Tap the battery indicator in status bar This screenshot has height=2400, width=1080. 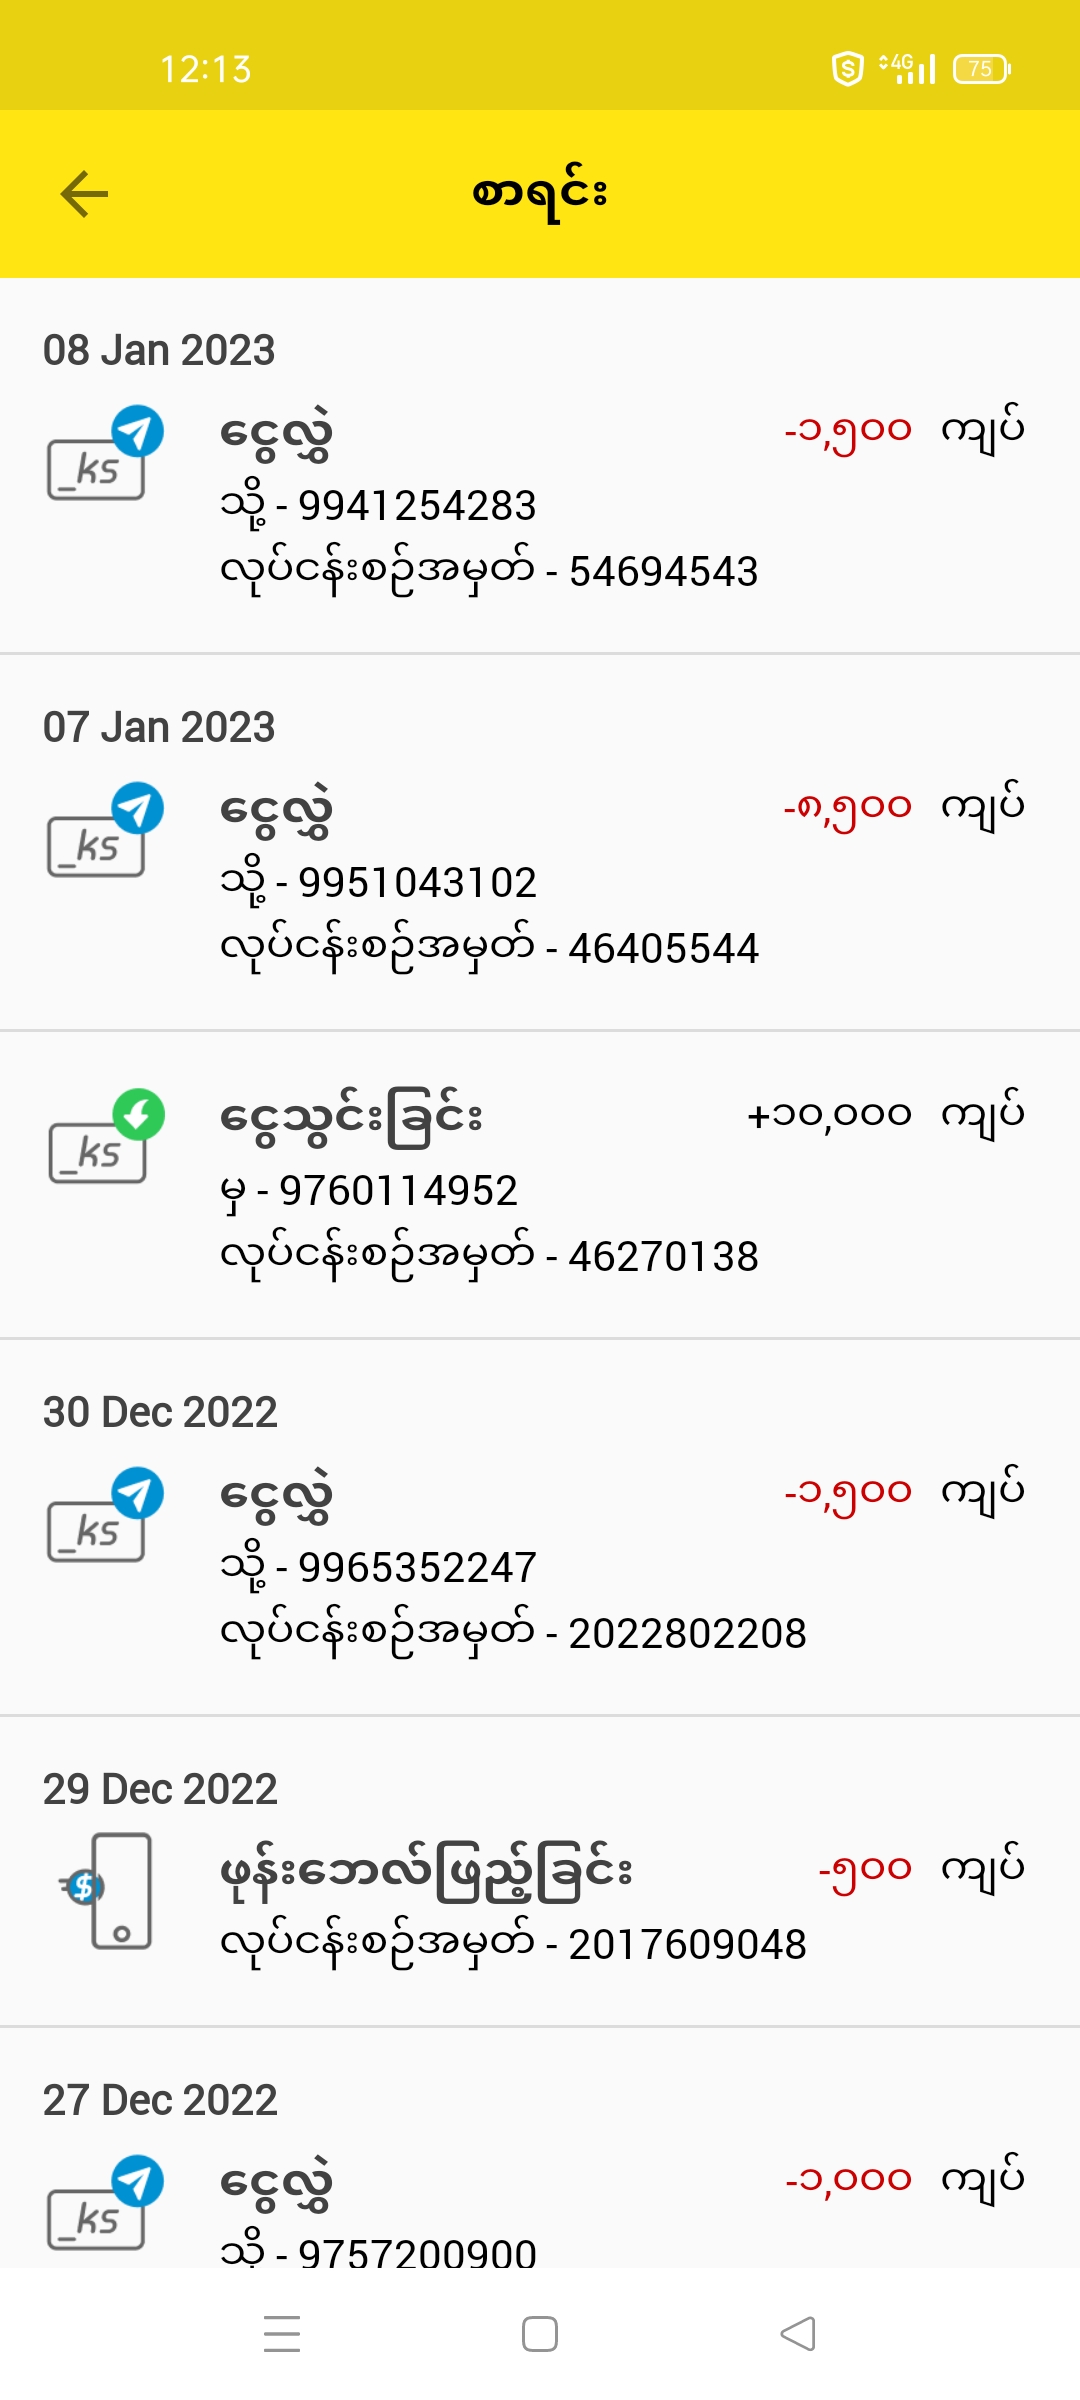[x=982, y=69]
